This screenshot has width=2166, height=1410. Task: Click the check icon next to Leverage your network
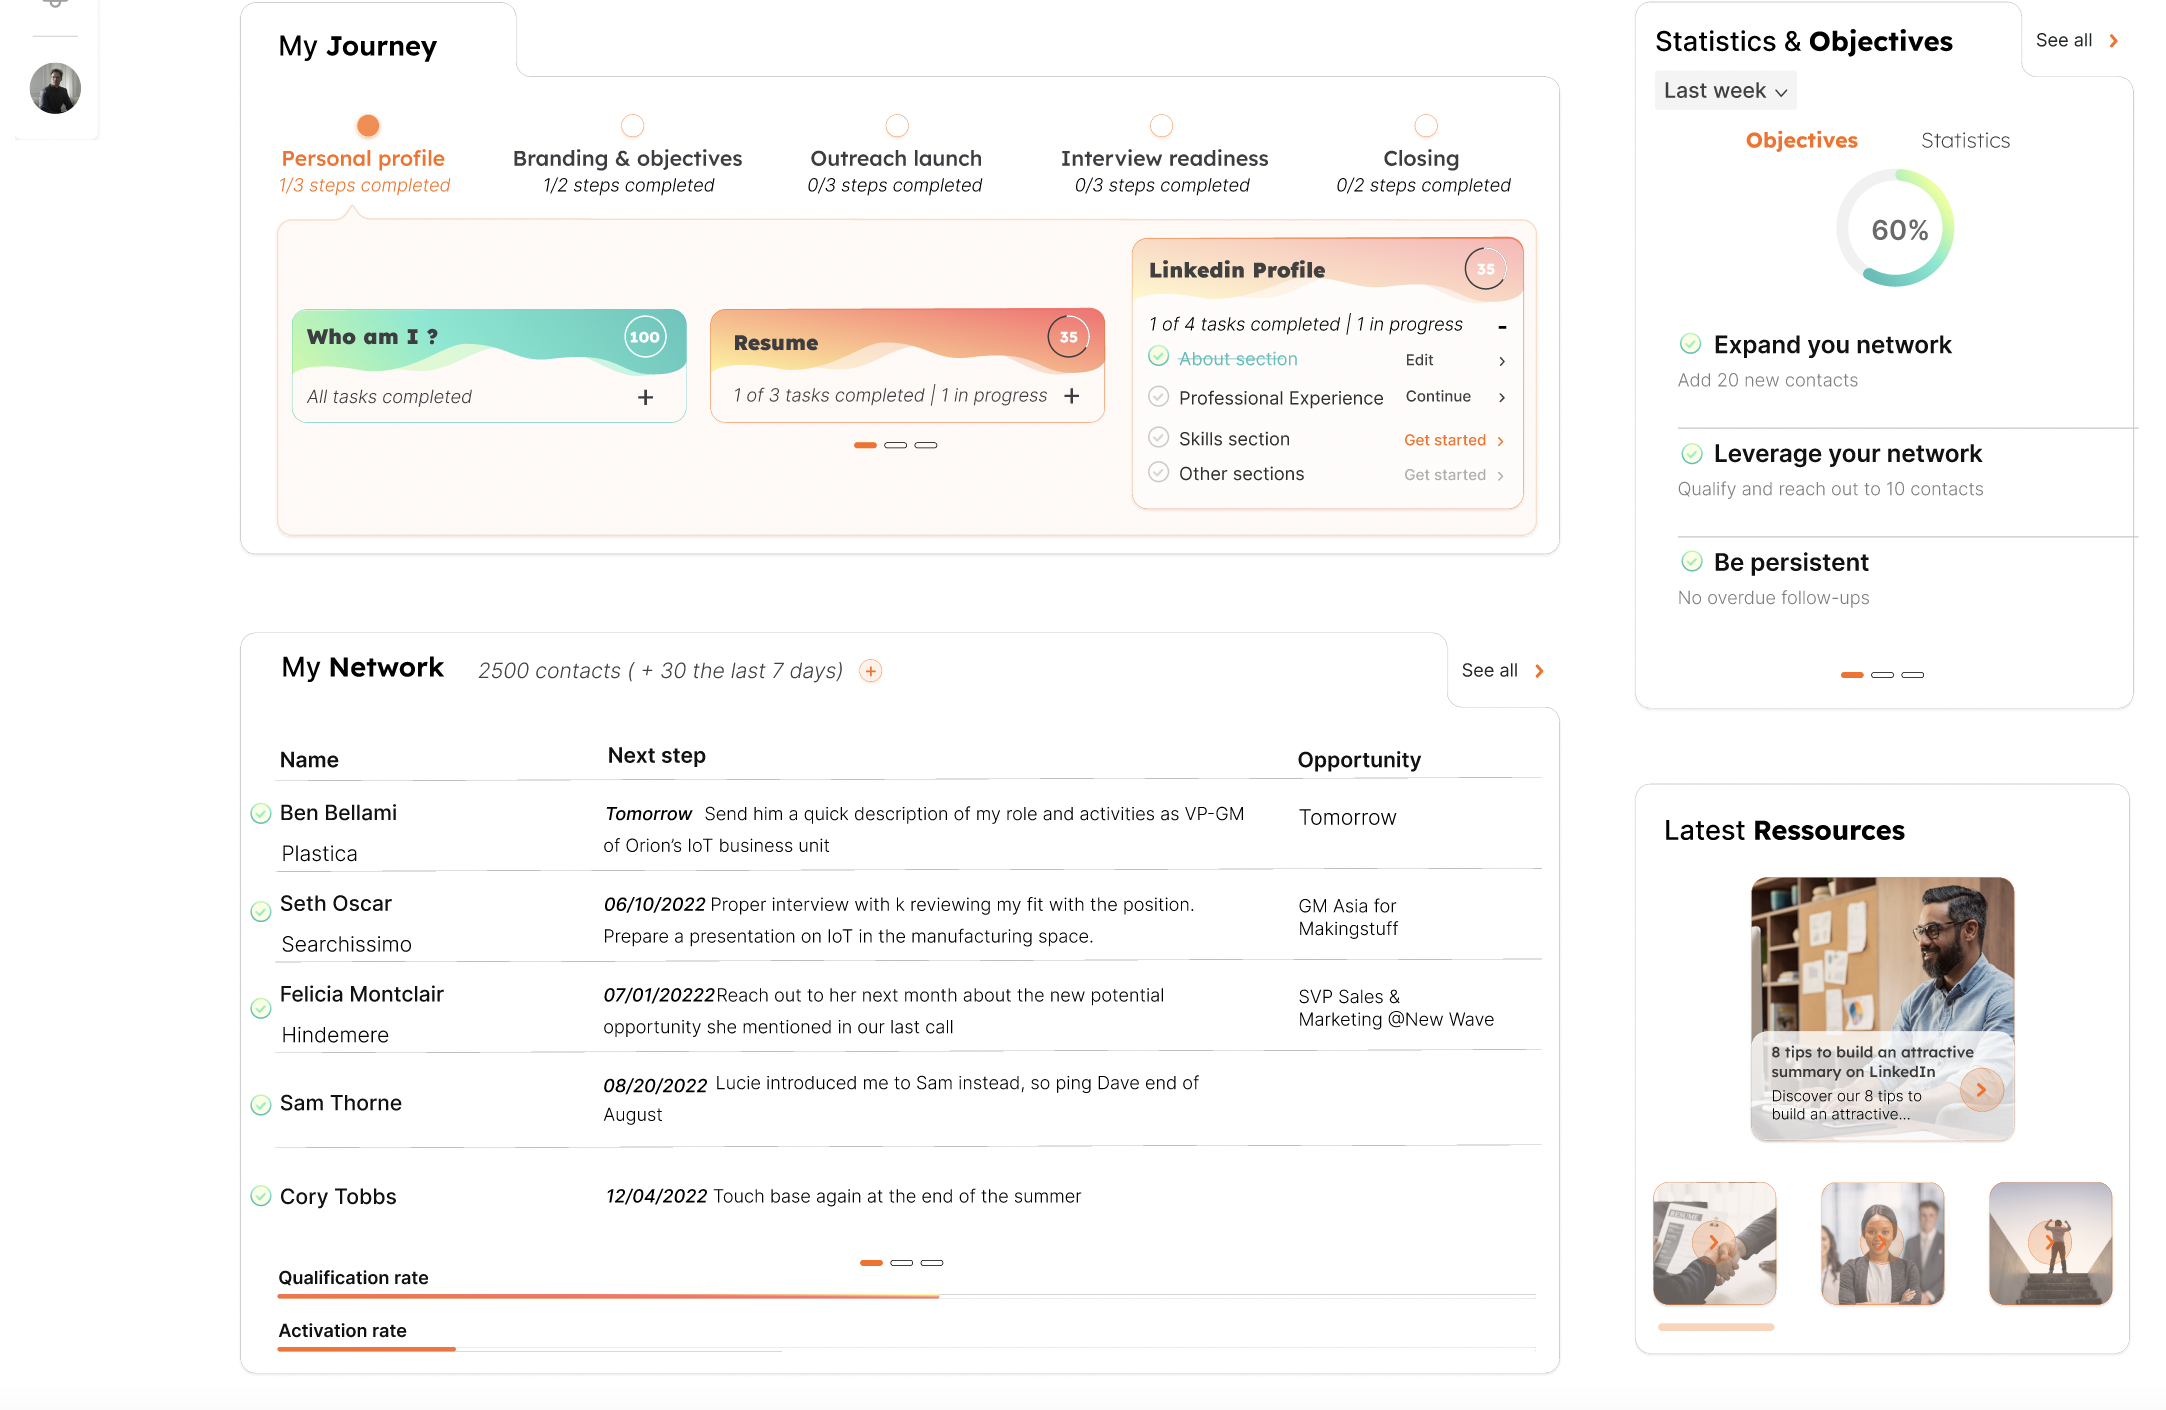pos(1691,453)
